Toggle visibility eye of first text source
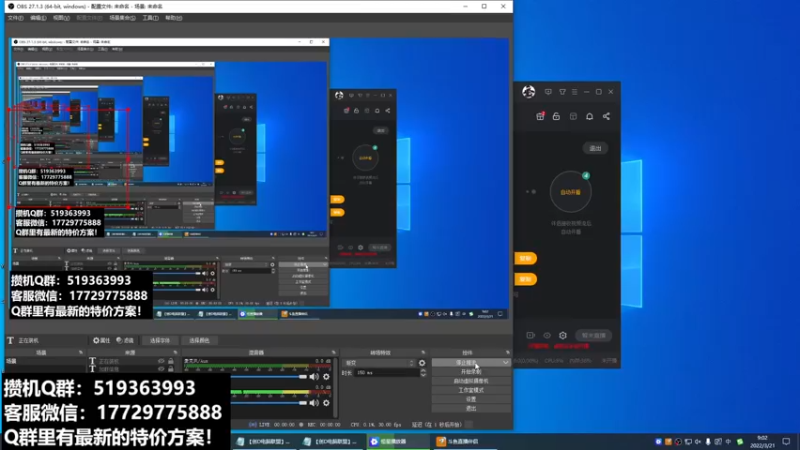The width and height of the screenshot is (800, 450). point(161,361)
